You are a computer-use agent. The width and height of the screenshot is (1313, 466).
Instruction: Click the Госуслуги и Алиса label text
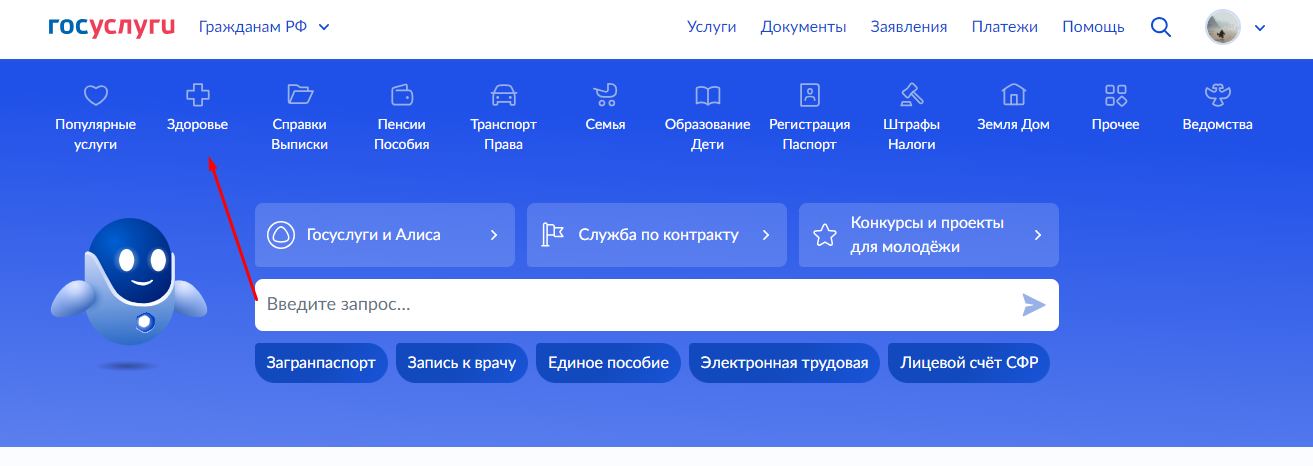(373, 235)
